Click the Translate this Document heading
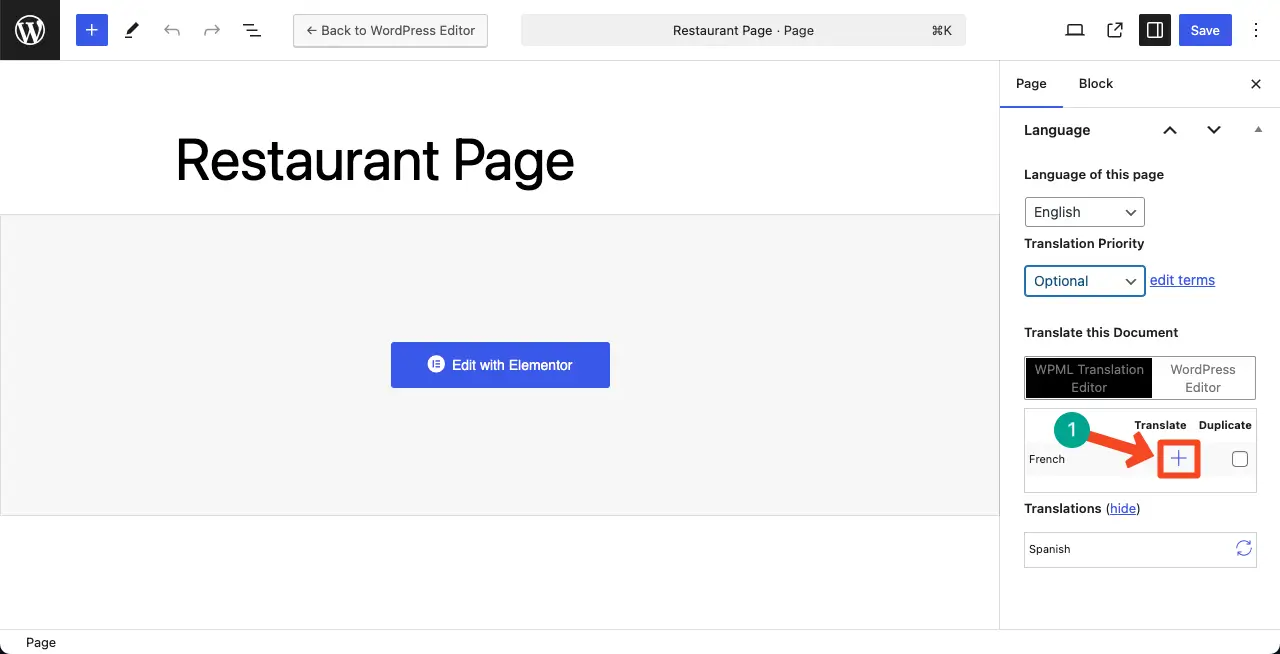The width and height of the screenshot is (1280, 654). click(1101, 332)
